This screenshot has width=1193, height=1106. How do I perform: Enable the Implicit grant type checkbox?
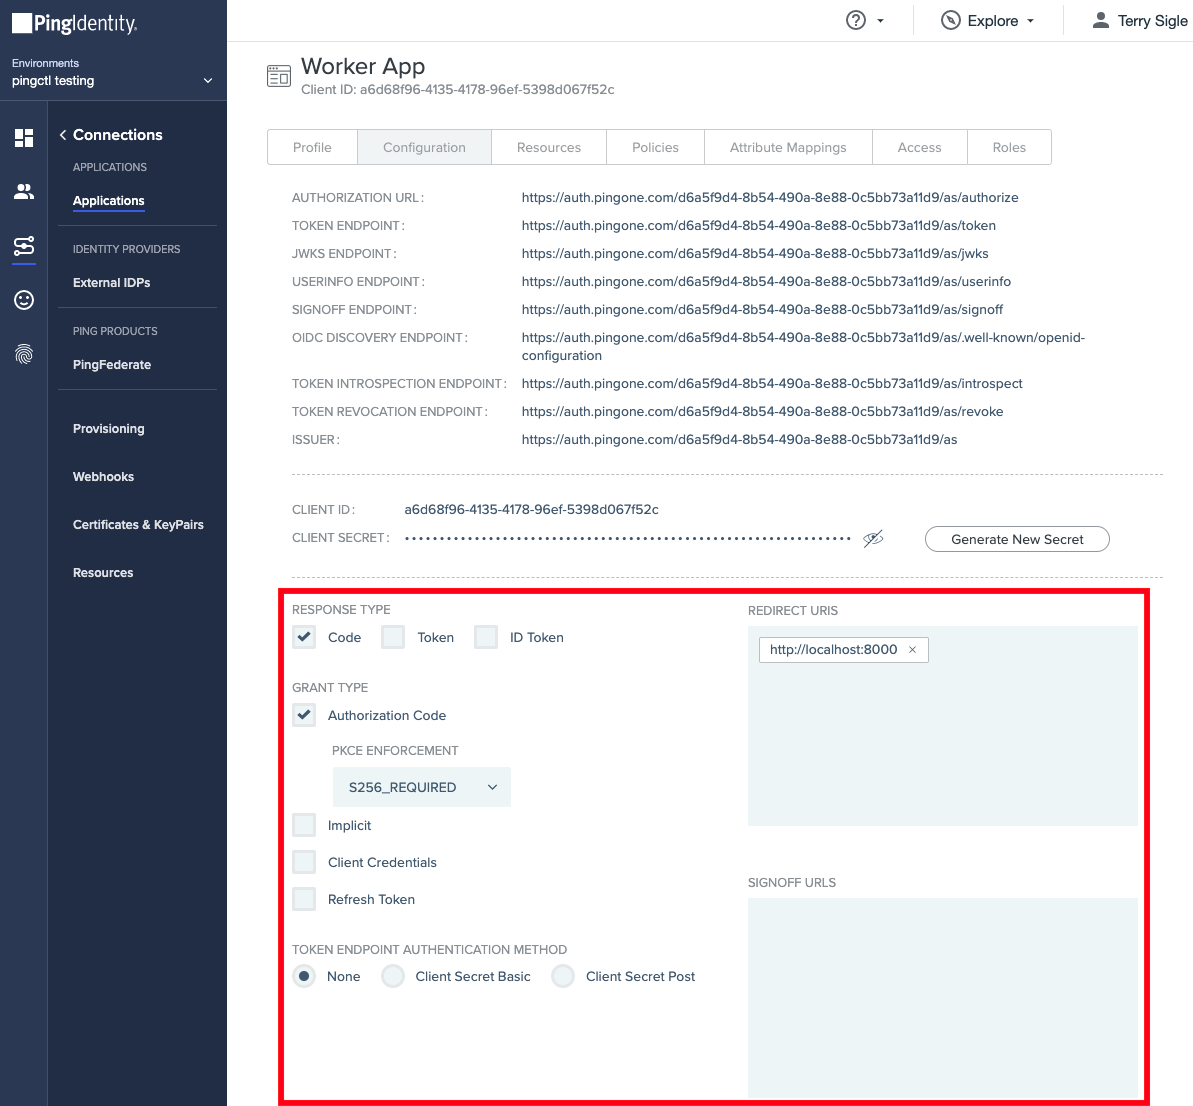click(x=304, y=825)
